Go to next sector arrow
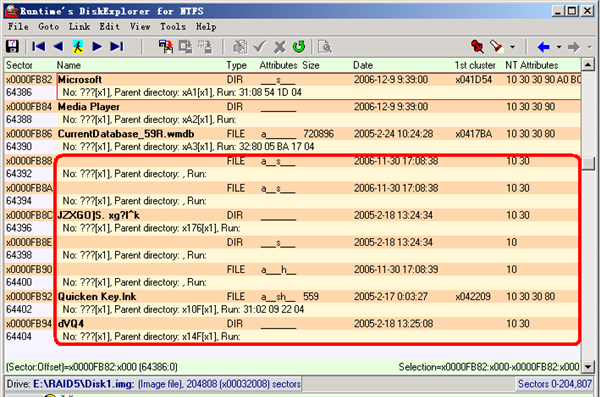 [x=97, y=47]
